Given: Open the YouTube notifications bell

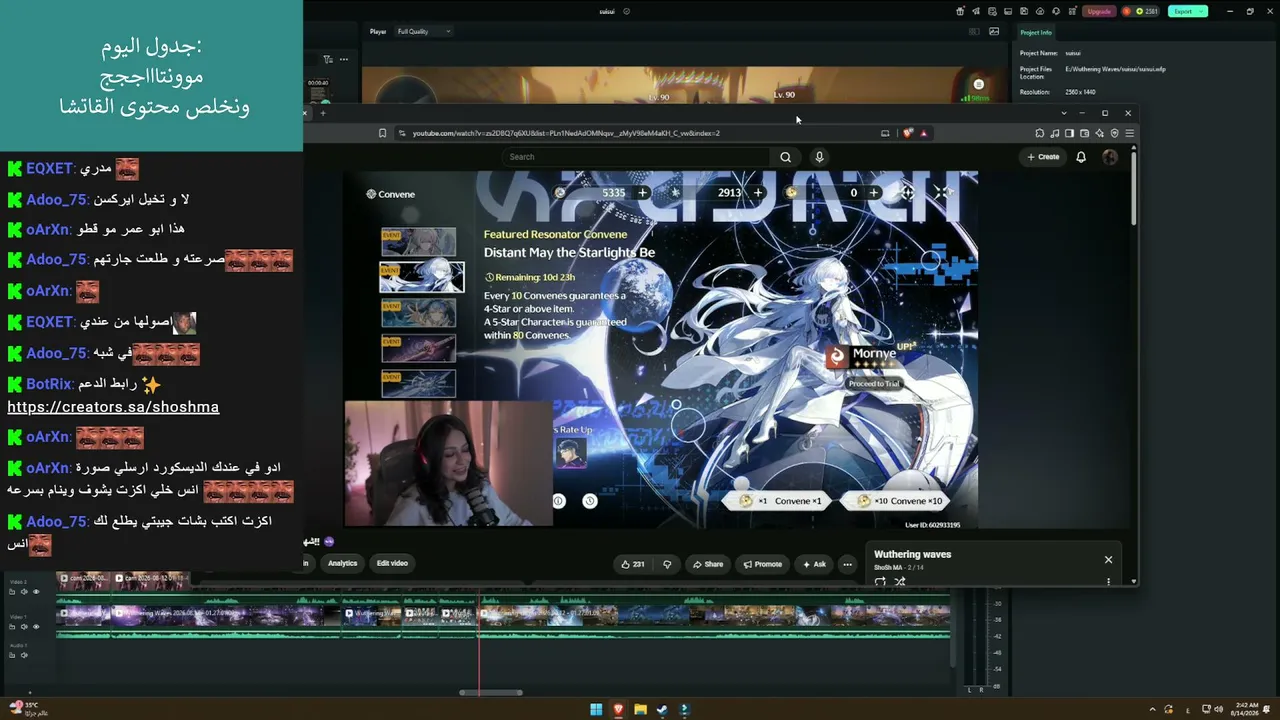Looking at the screenshot, I should 1081,157.
